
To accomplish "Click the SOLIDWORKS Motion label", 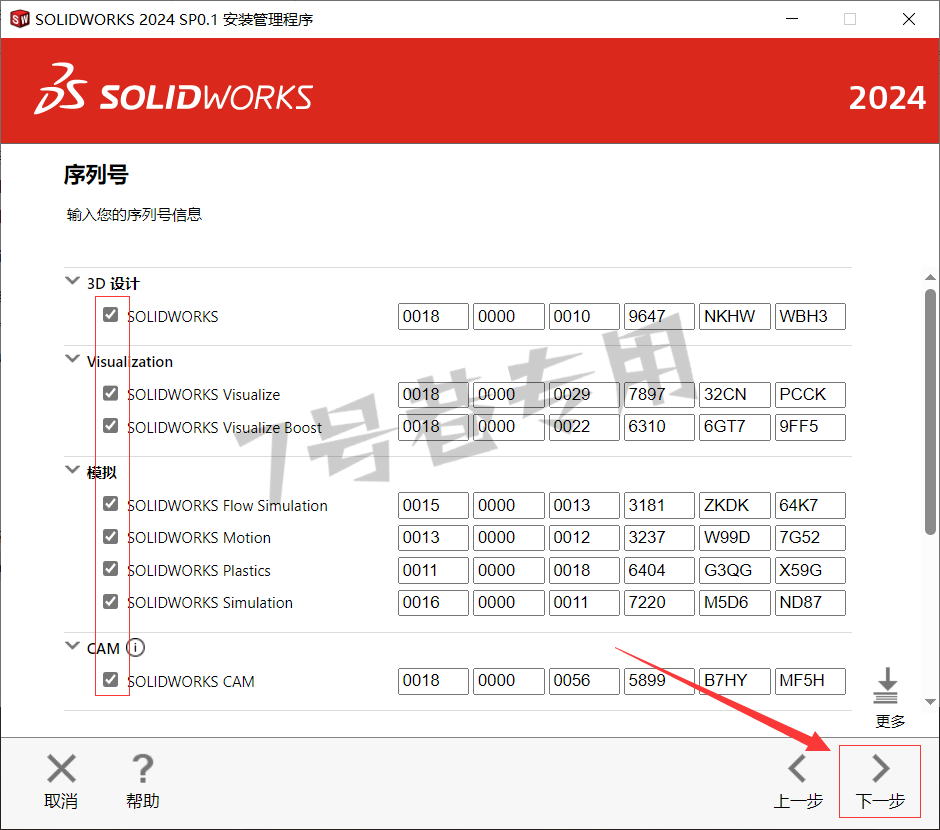I will 198,538.
